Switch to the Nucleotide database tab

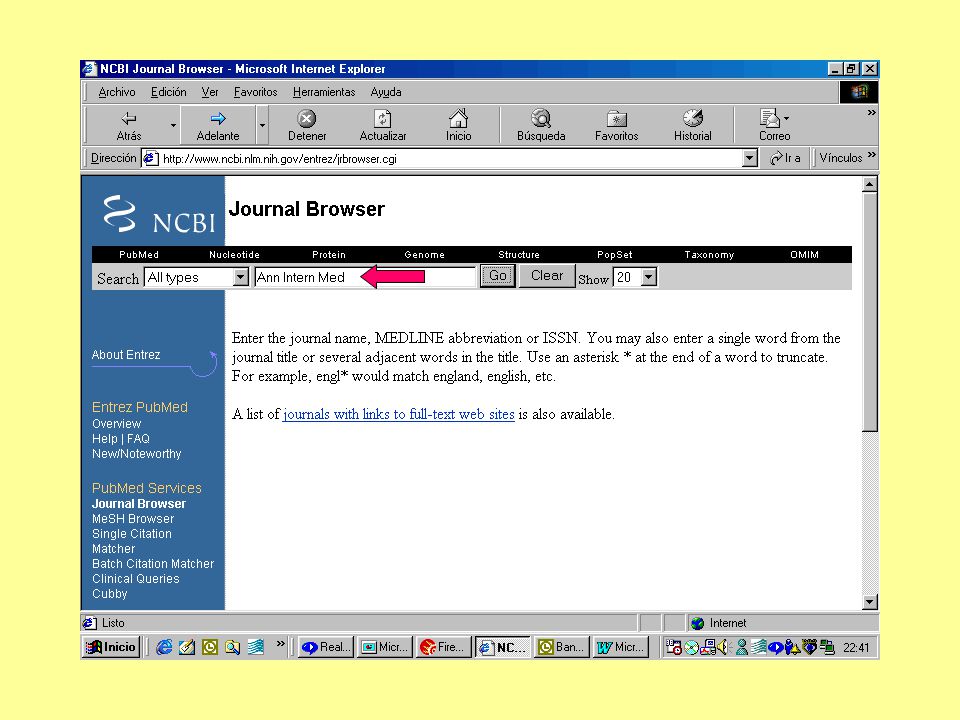point(234,255)
